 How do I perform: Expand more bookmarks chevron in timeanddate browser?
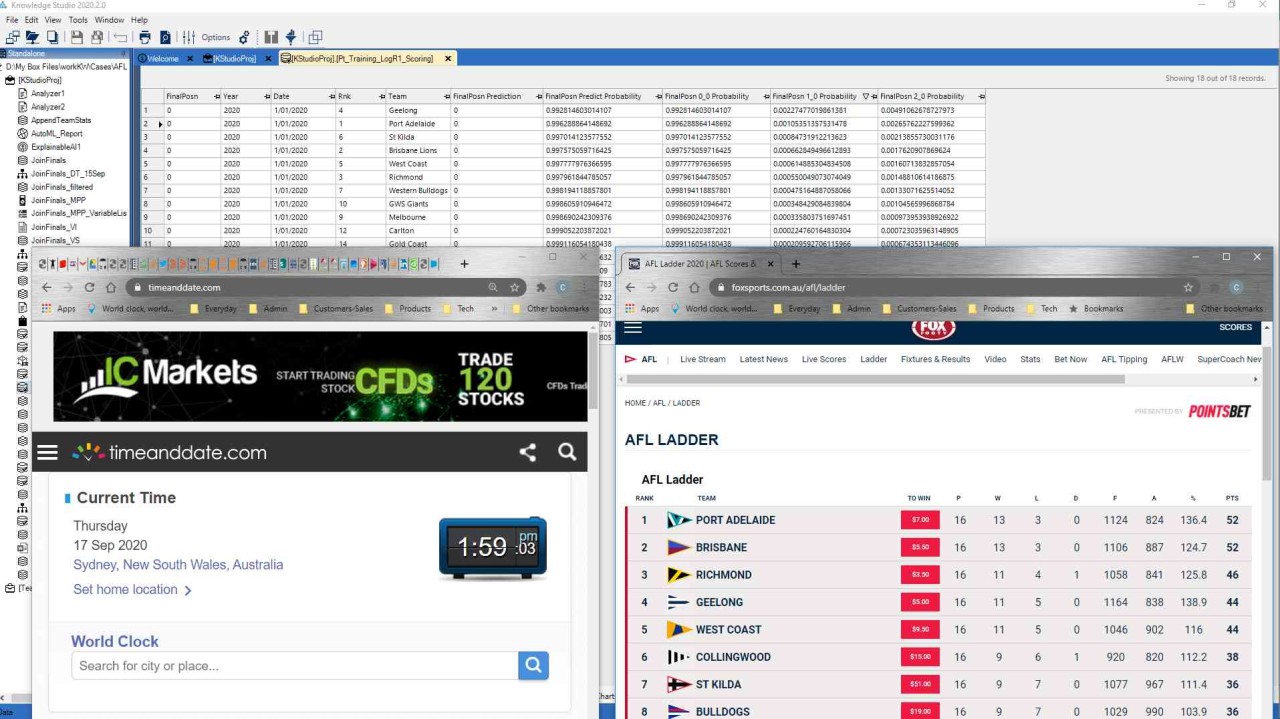coord(496,309)
